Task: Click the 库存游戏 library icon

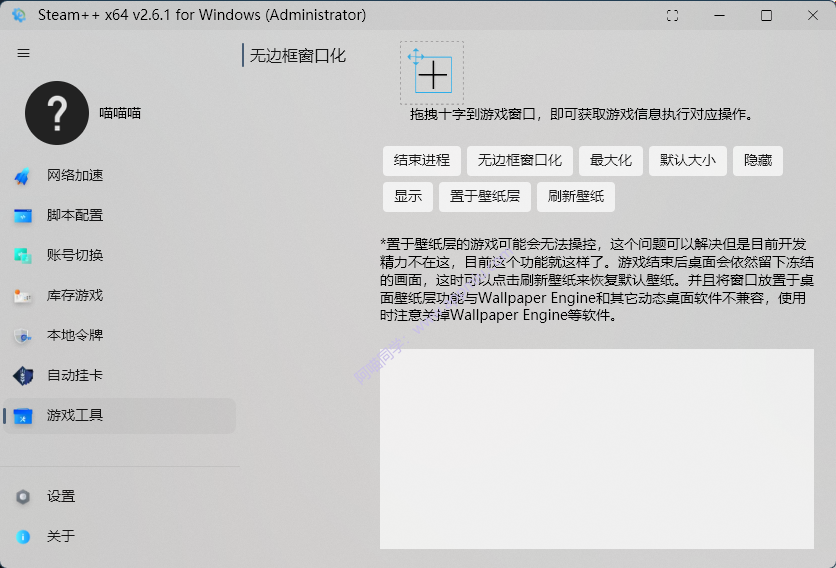Action: point(22,295)
